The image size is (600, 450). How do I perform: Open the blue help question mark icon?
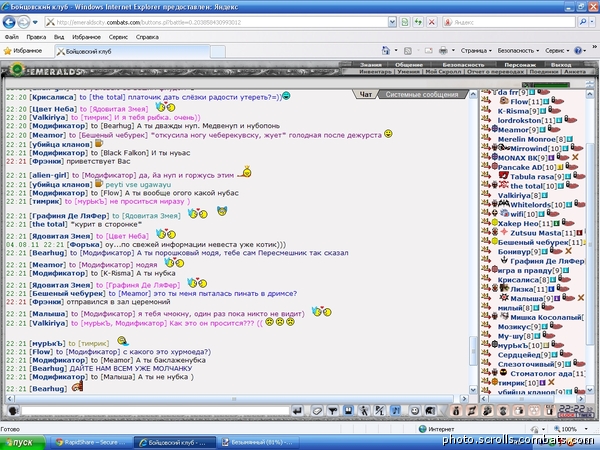tap(578, 51)
